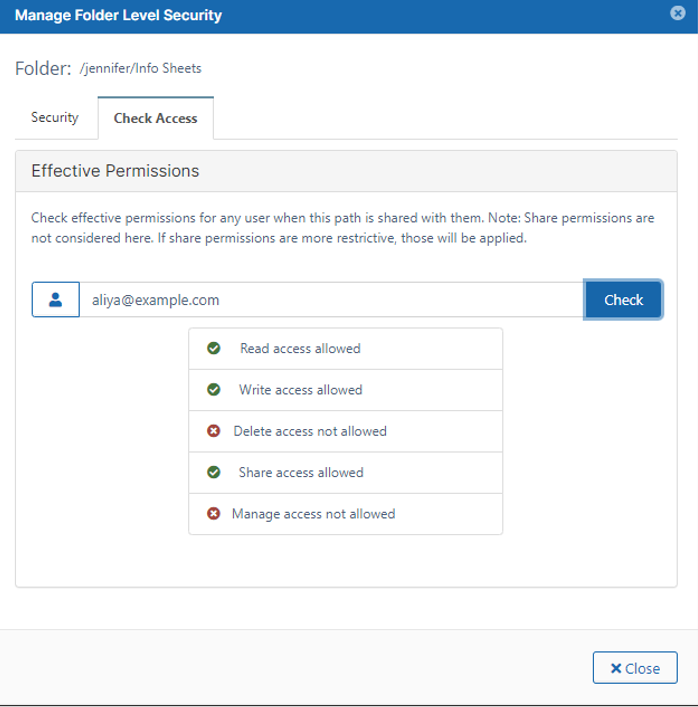Select the 'Share access allowed' text
The width and height of the screenshot is (698, 707).
pos(301,472)
